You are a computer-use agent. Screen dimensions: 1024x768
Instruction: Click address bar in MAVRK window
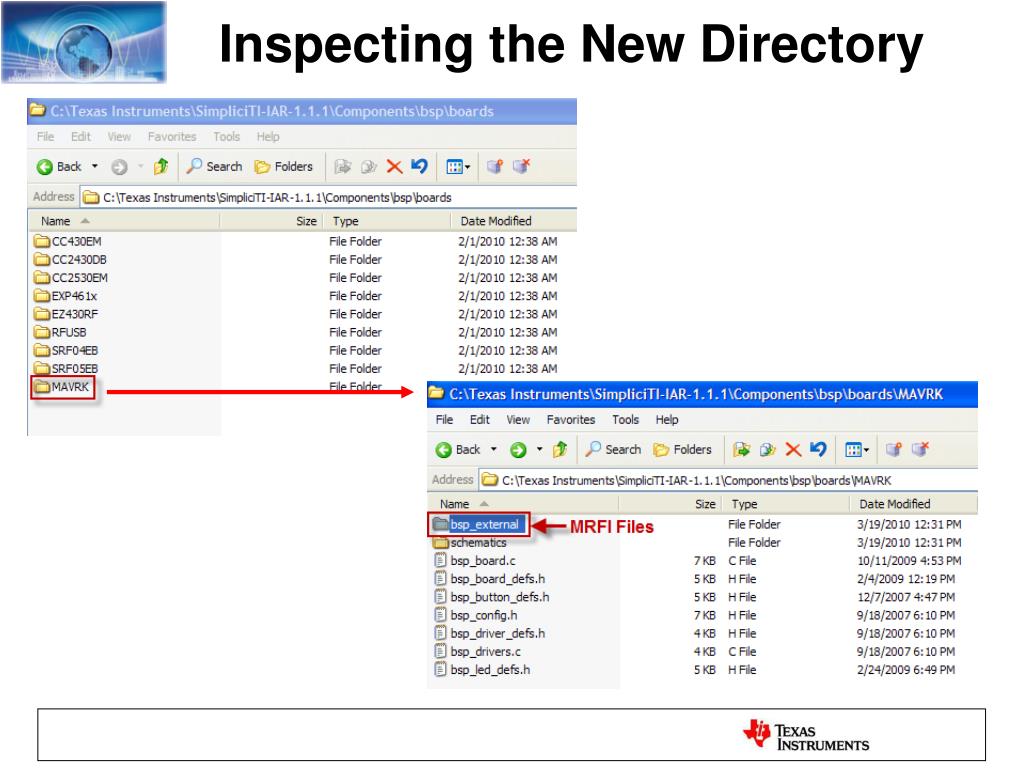(728, 480)
